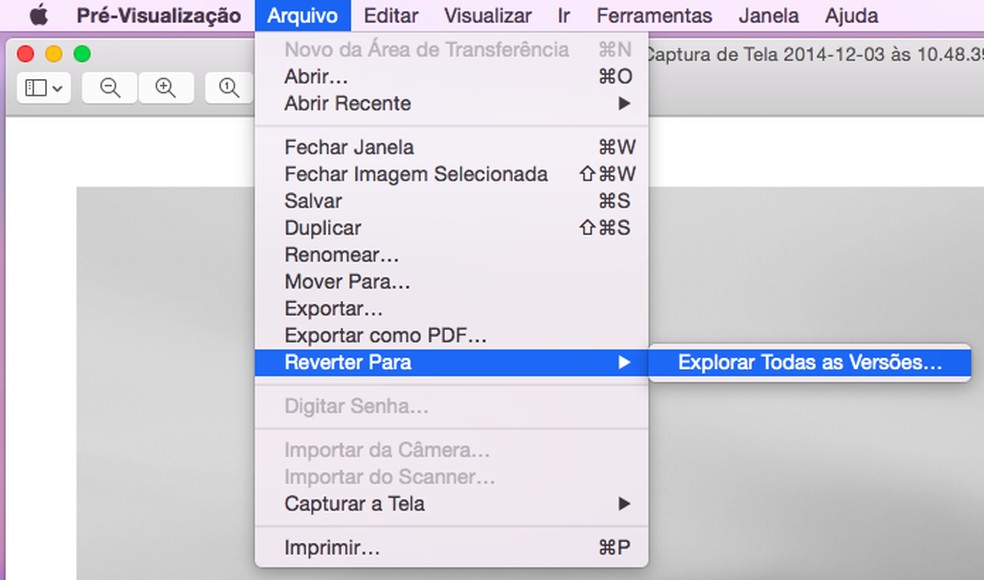Click Renomear in the Arquivo menu
Screen dimensions: 984x580
tap(341, 255)
